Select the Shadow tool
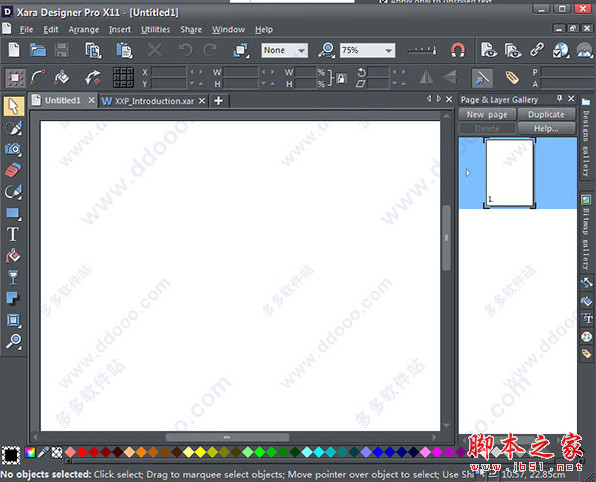The height and width of the screenshot is (482, 596). [x=13, y=298]
